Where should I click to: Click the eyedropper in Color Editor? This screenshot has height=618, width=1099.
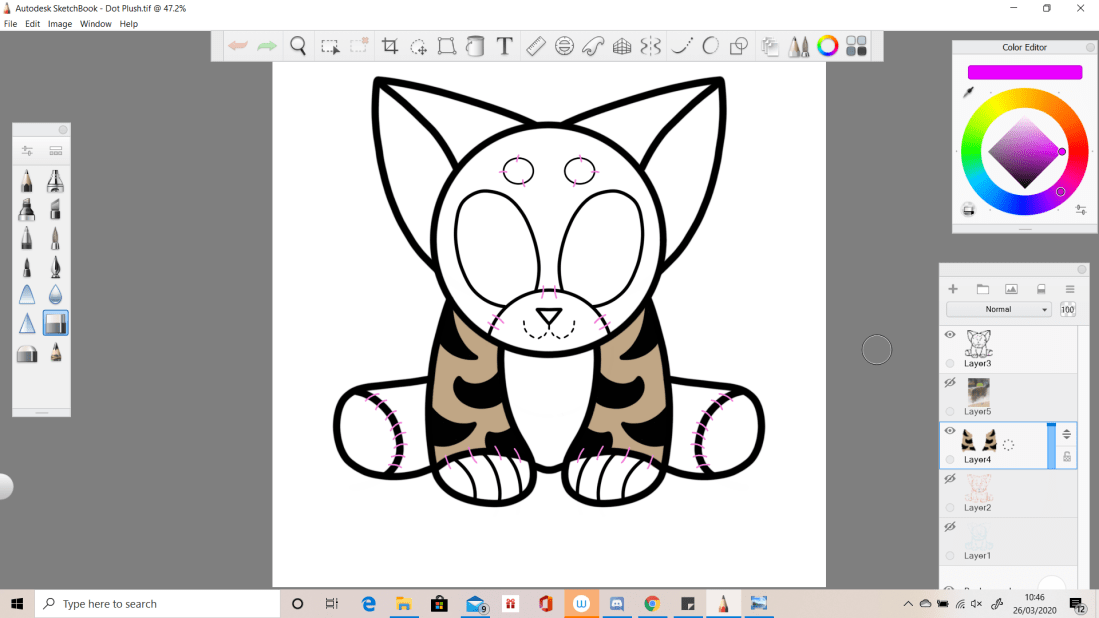click(x=968, y=92)
